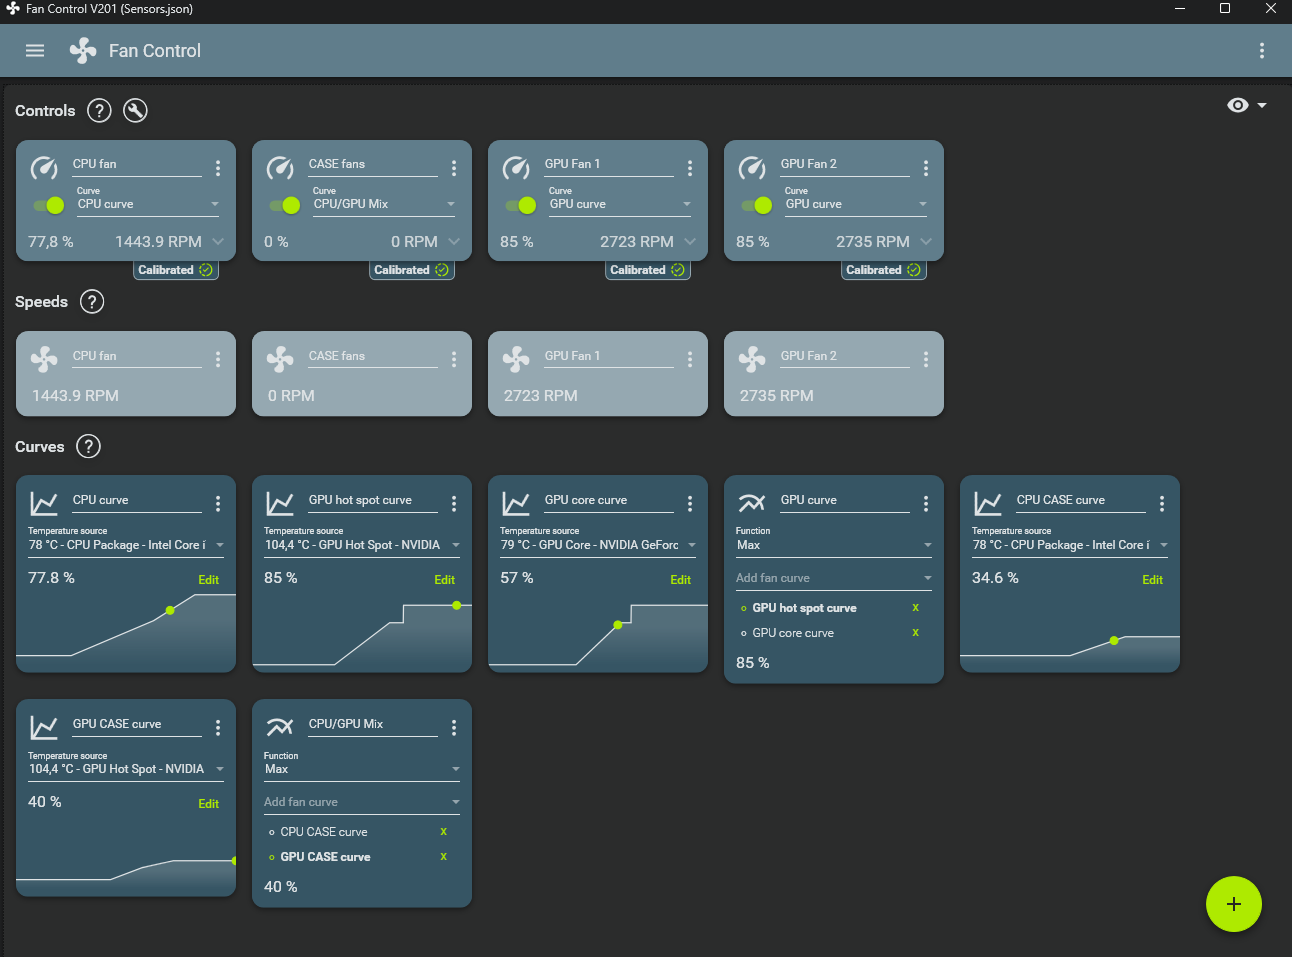
Task: Open the Add fan curve dropdown in CPU/GPU Mix
Action: click(x=361, y=800)
